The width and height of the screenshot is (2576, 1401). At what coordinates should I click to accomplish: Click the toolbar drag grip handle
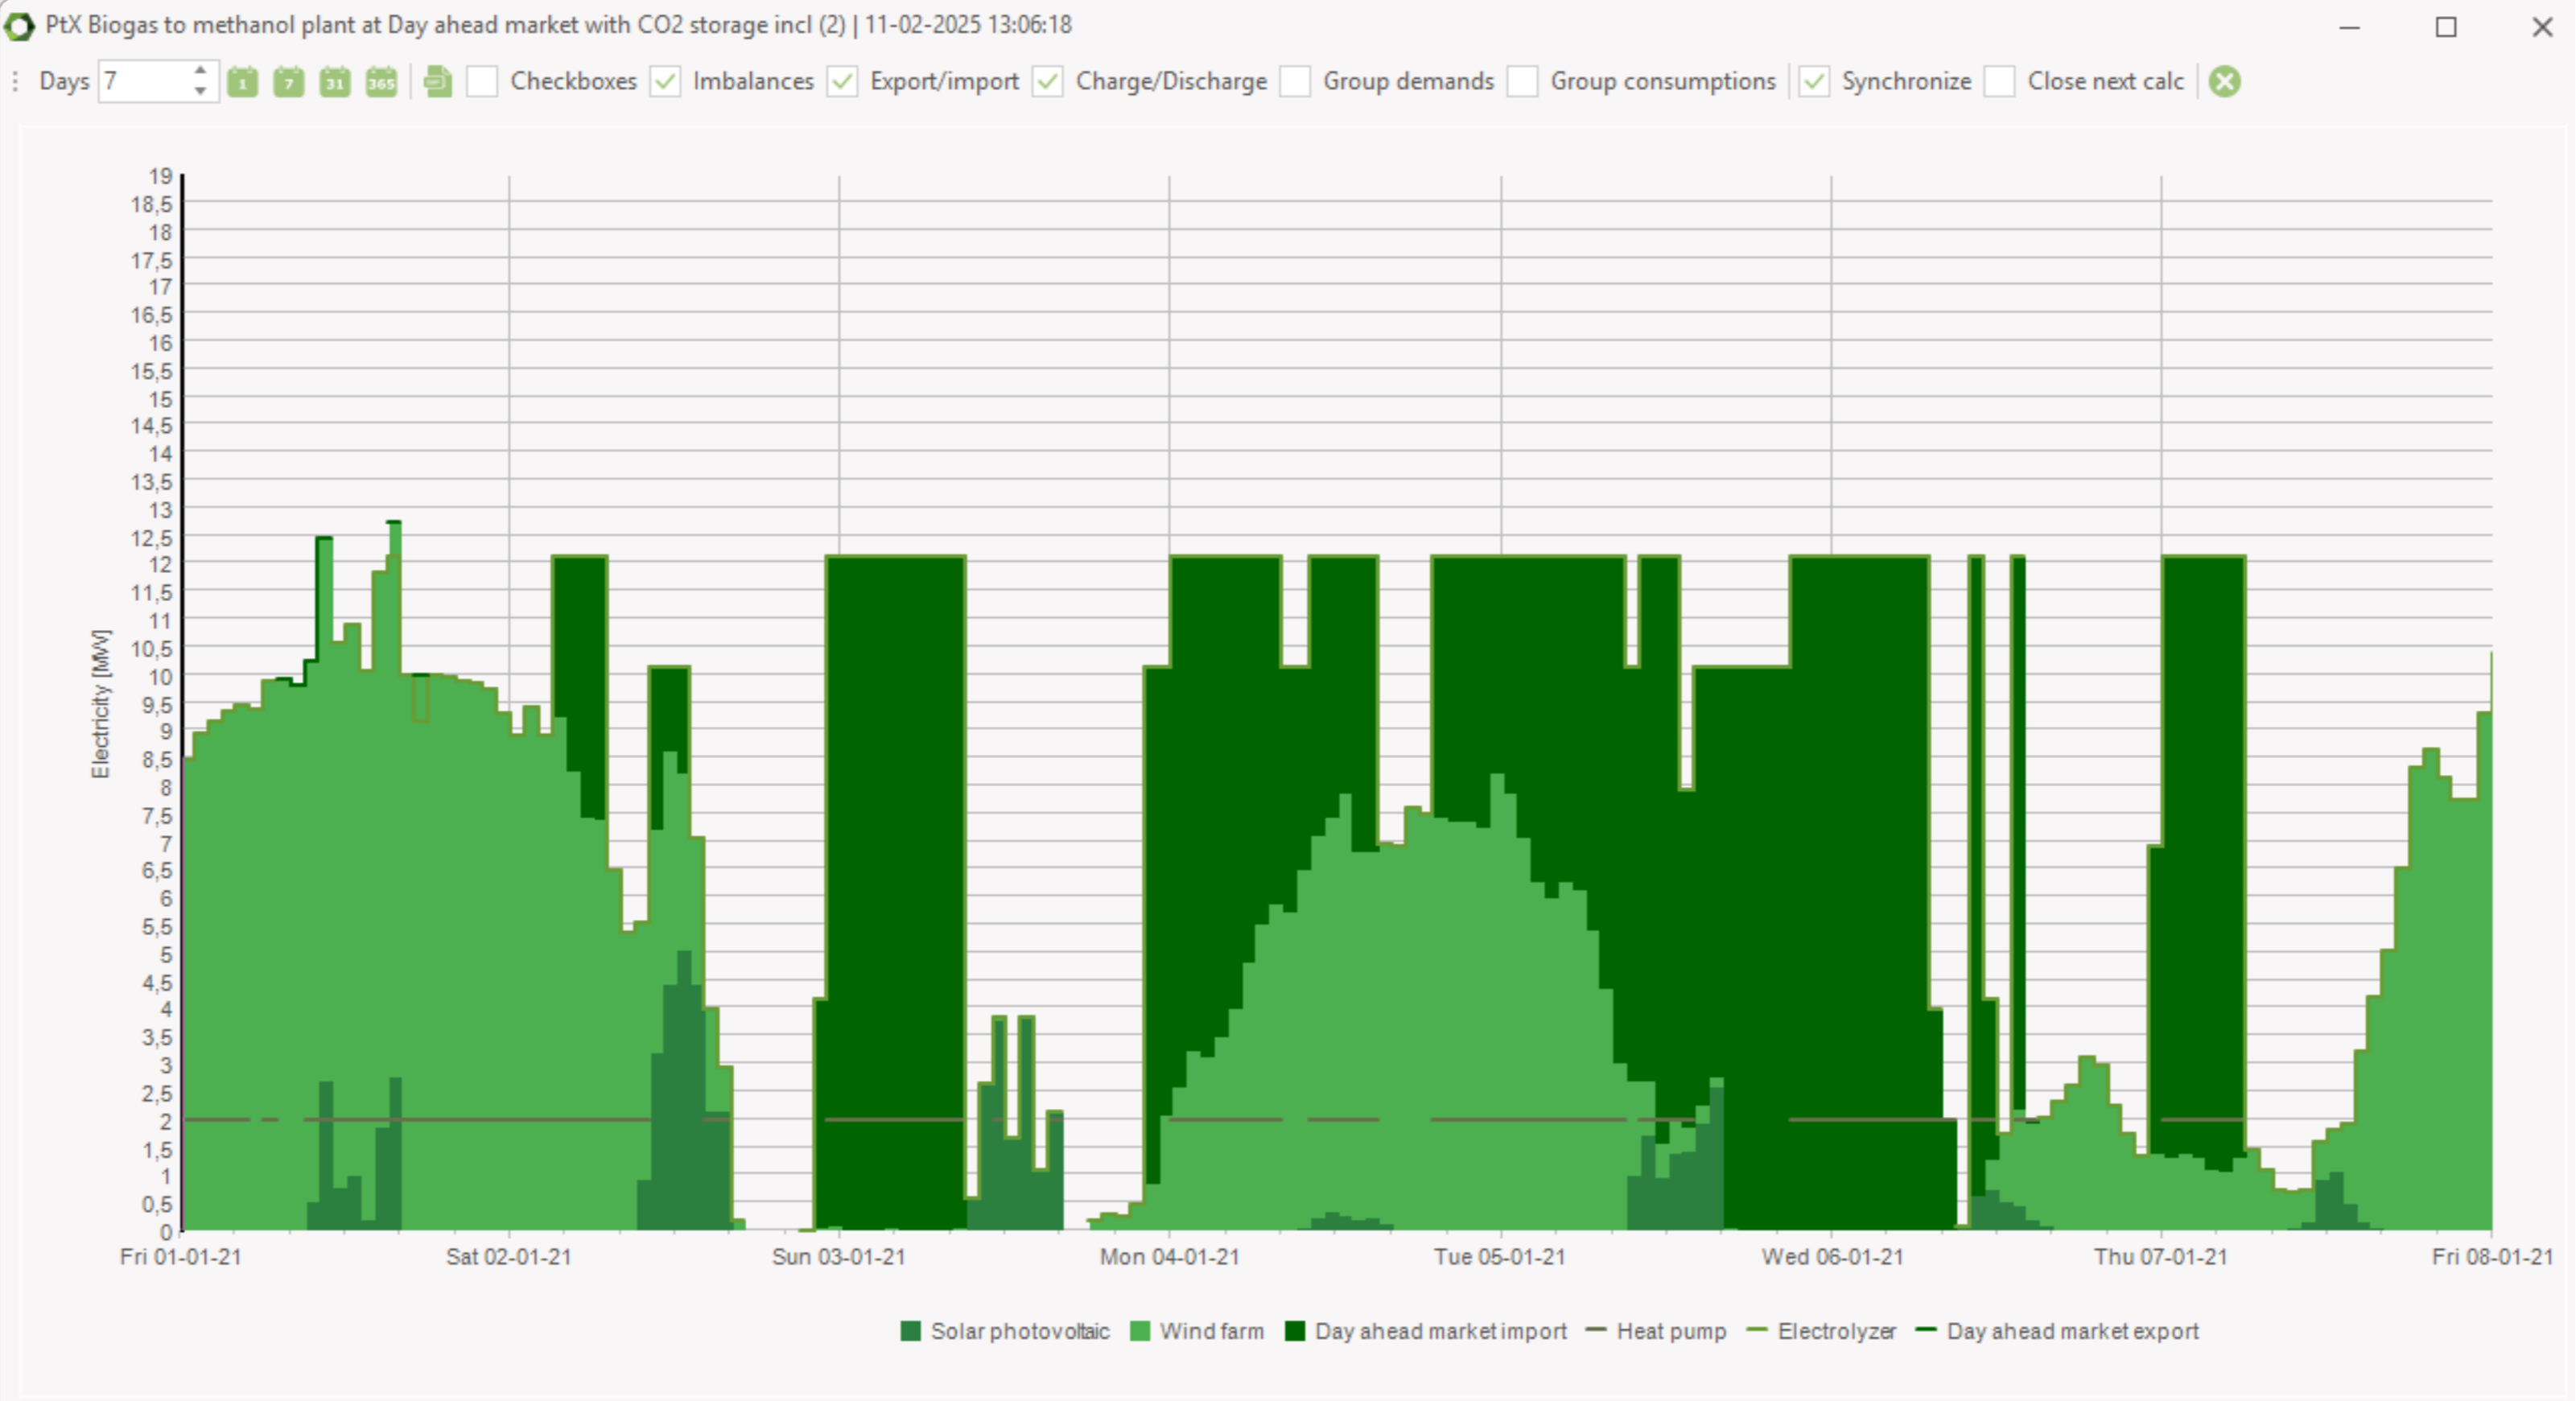(15, 82)
